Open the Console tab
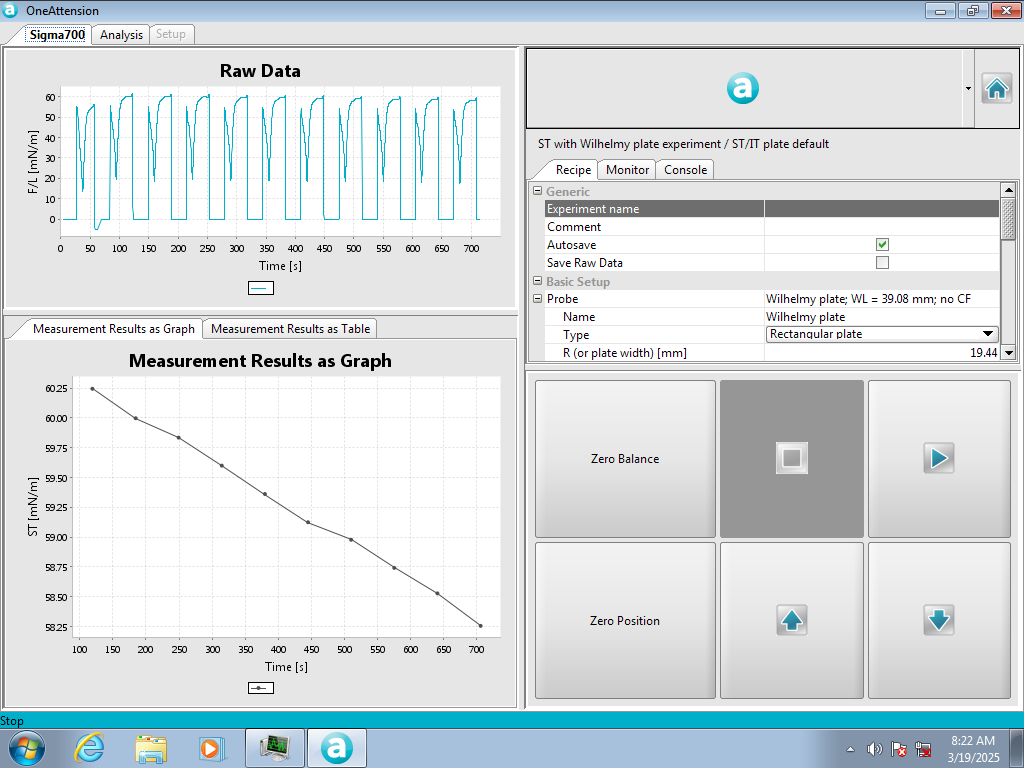Screen dimensions: 1024x768 685,170
